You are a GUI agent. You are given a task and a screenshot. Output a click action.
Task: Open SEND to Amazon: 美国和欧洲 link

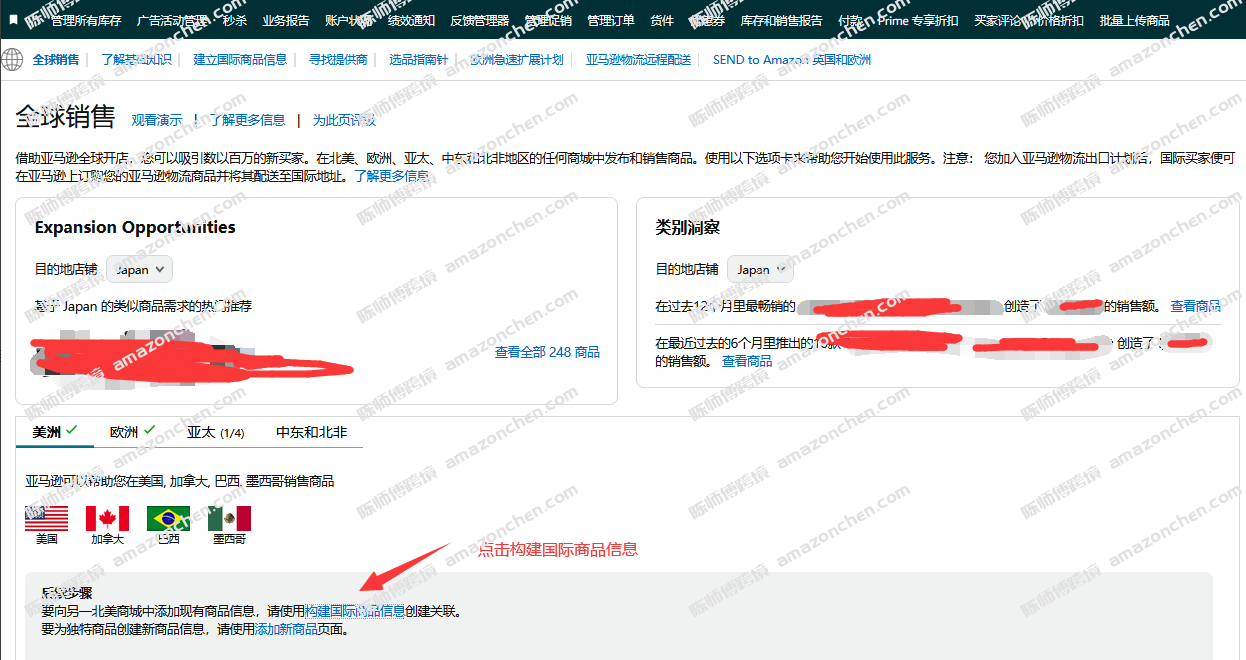[792, 59]
